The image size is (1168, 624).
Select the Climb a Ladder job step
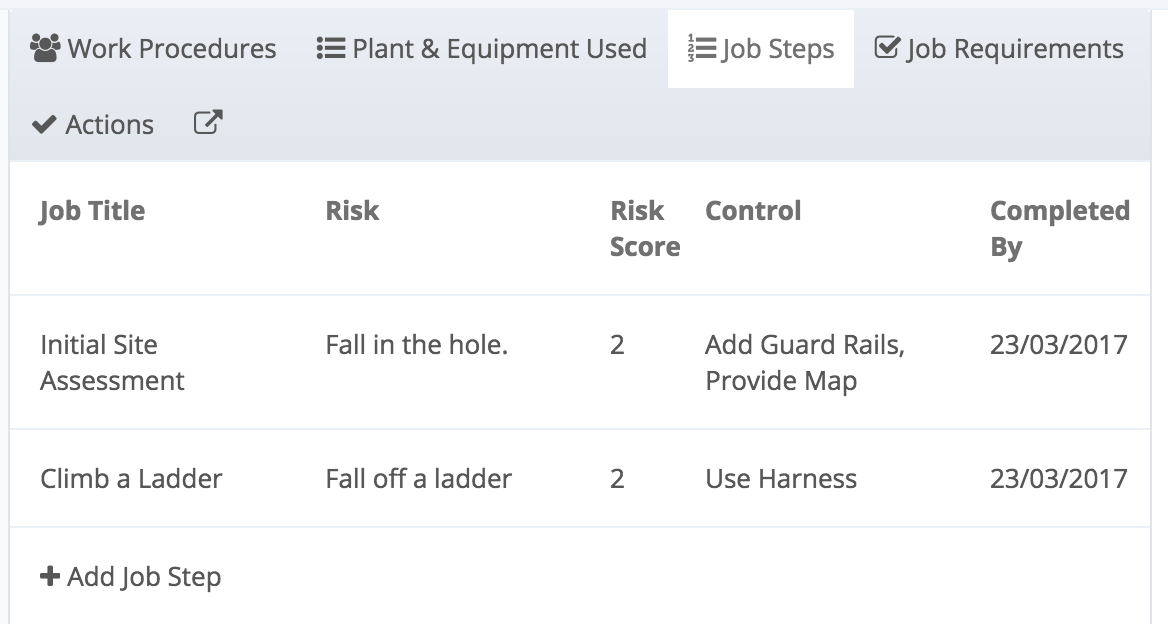pyautogui.click(x=131, y=478)
